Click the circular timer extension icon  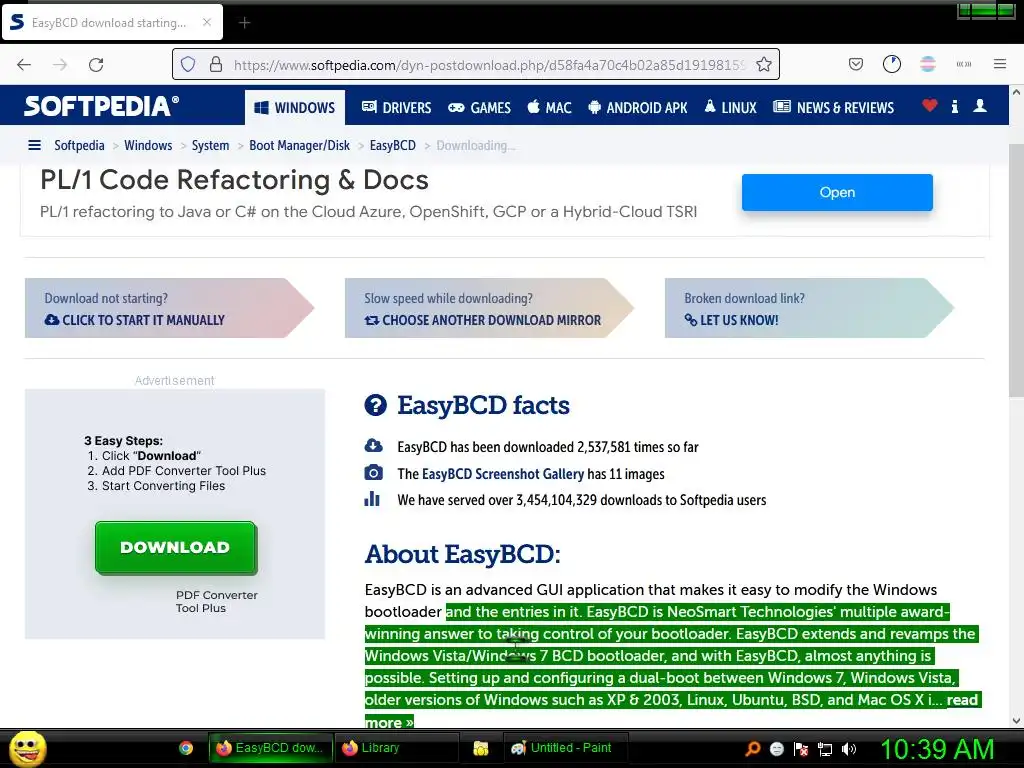point(891,64)
